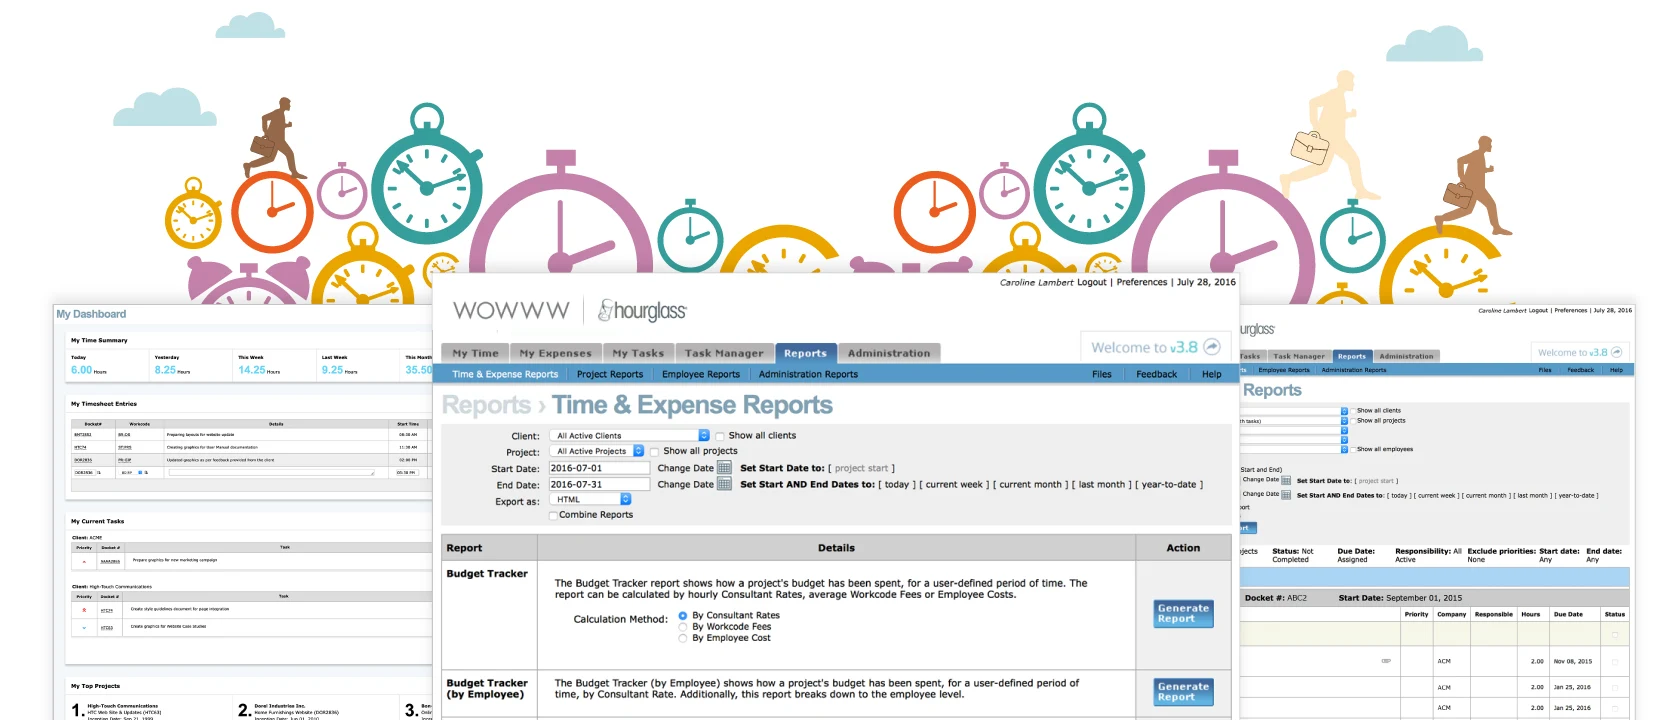Click timesheet details text field on dashboard
This screenshot has width=1680, height=720.
coord(272,472)
